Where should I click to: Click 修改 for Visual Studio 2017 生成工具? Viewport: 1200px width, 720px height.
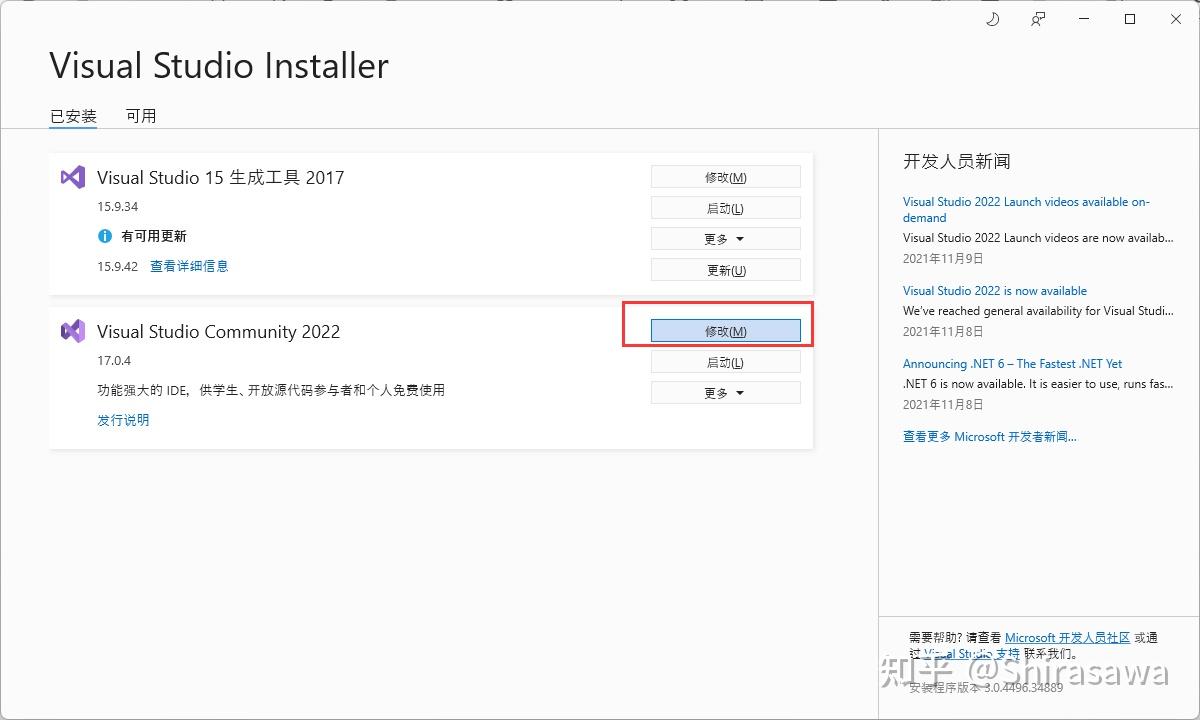point(725,176)
